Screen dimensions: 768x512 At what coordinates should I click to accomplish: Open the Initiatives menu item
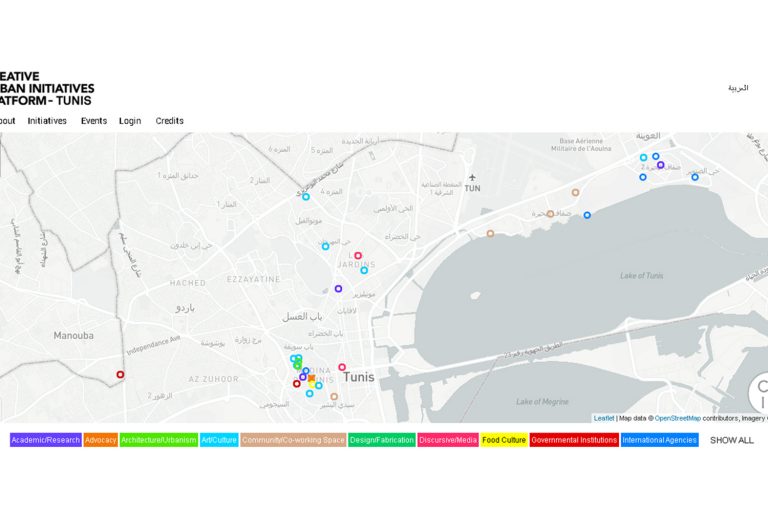[x=47, y=121]
